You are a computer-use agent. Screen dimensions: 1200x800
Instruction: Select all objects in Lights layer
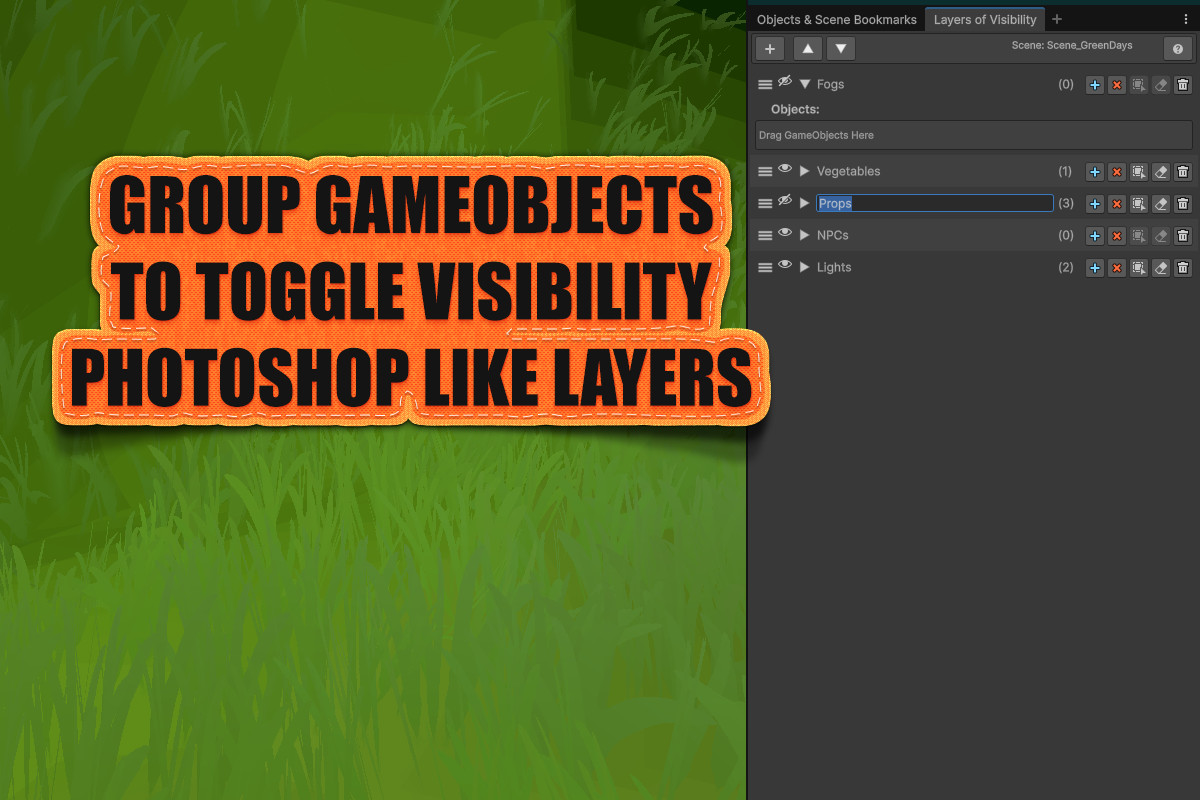[1139, 268]
